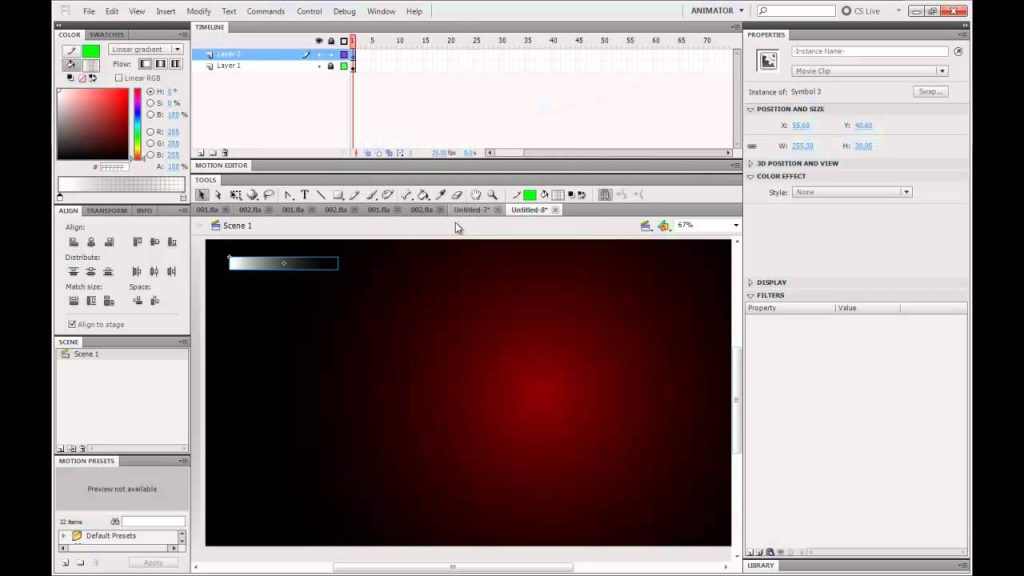The height and width of the screenshot is (576, 1024).
Task: Select the S saturation radio button
Action: tap(150, 103)
